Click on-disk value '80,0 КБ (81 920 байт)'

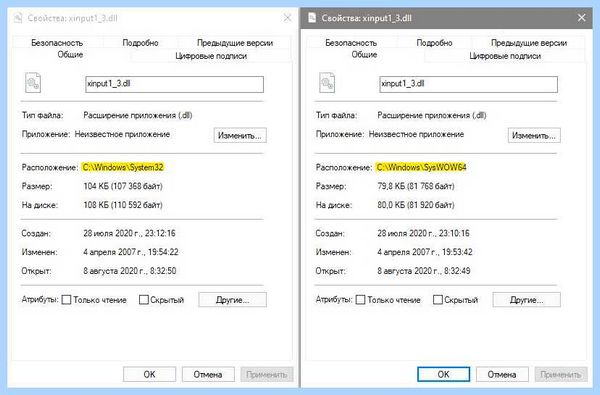(x=416, y=205)
